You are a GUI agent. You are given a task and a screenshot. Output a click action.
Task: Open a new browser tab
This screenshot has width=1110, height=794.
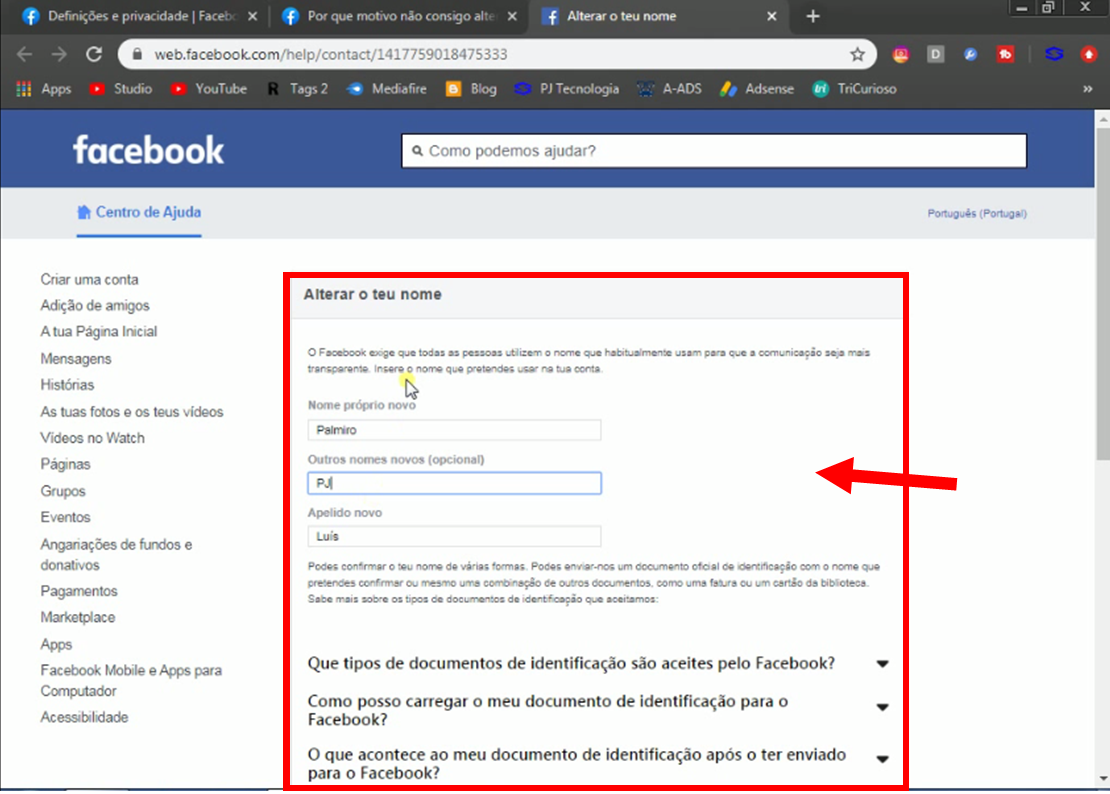[x=813, y=16]
